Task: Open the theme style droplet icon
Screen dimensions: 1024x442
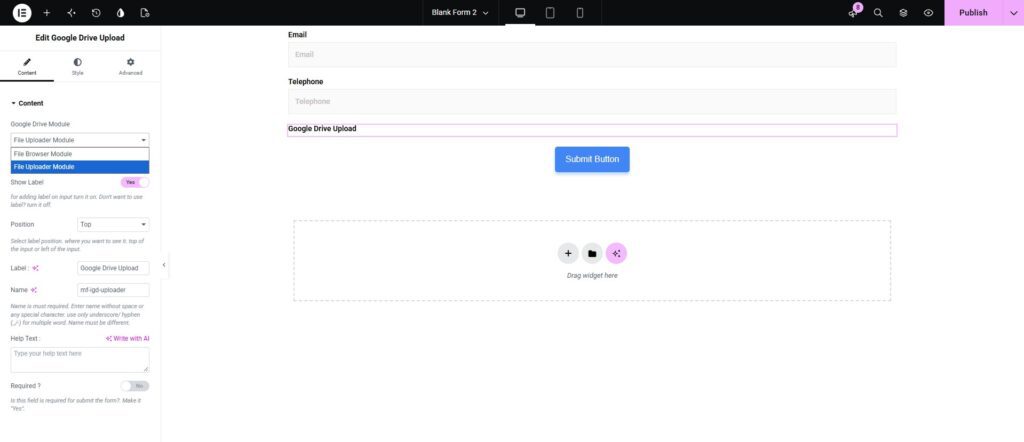Action: [x=120, y=12]
